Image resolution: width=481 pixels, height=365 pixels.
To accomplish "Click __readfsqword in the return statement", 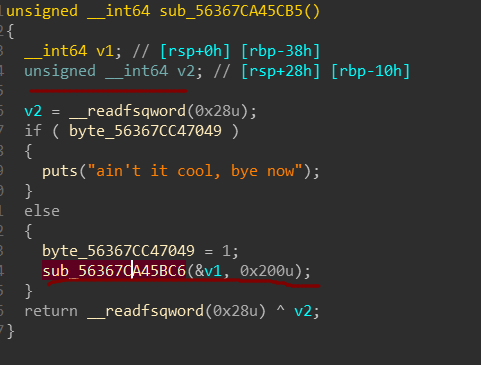I will tap(145, 311).
